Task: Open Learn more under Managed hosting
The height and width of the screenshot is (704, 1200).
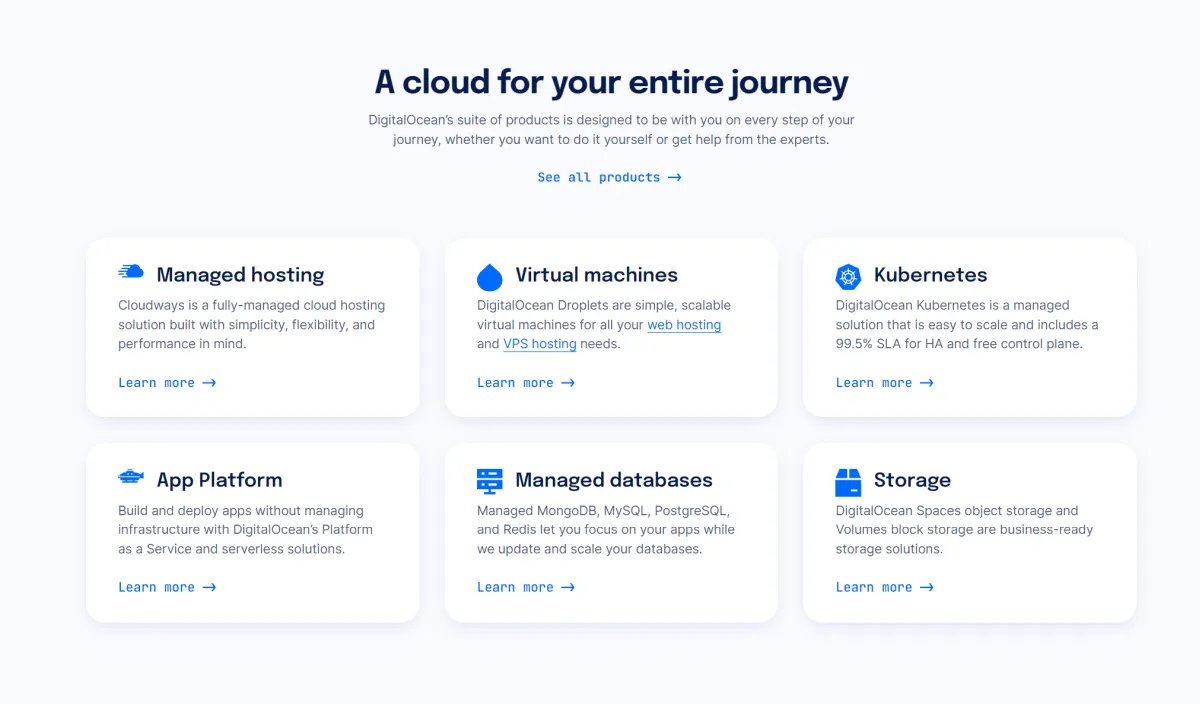Action: [x=167, y=382]
